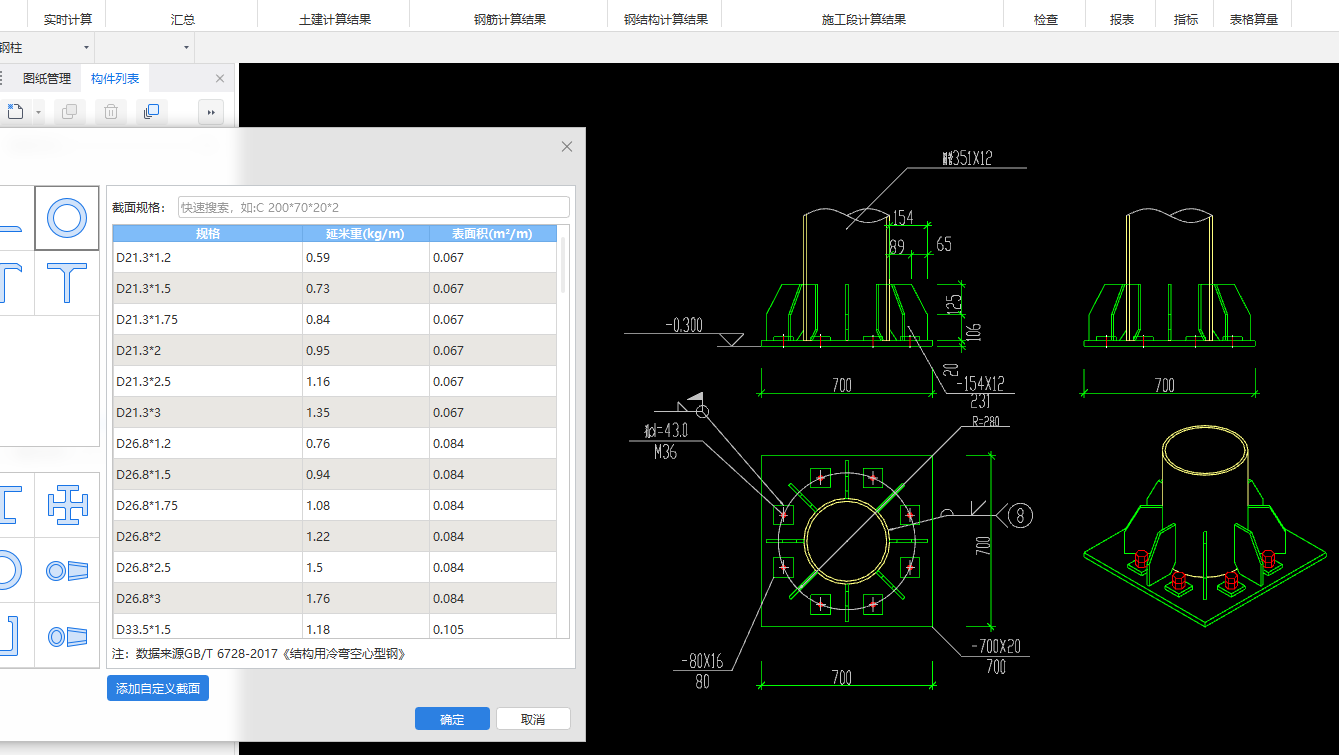Open the 实时计算 ribbon group
Screen dimensions: 1339x755
[x=68, y=20]
